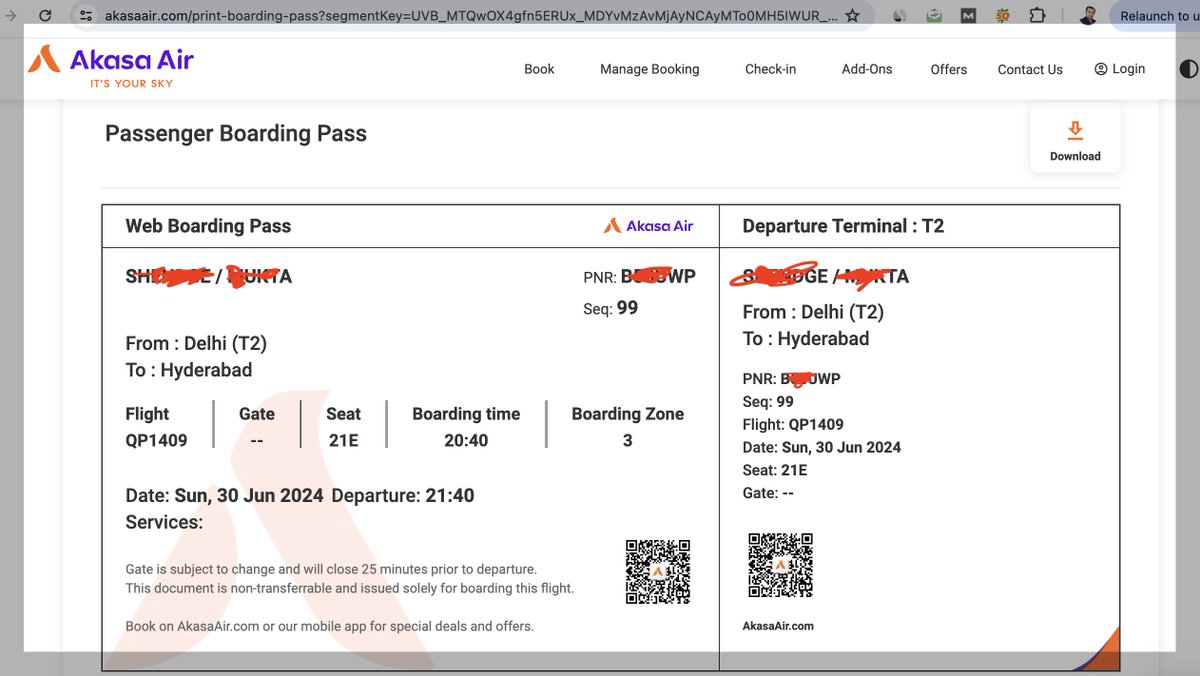Open the Manage Booking menu
Screen dimensions: 1200x676
click(650, 69)
